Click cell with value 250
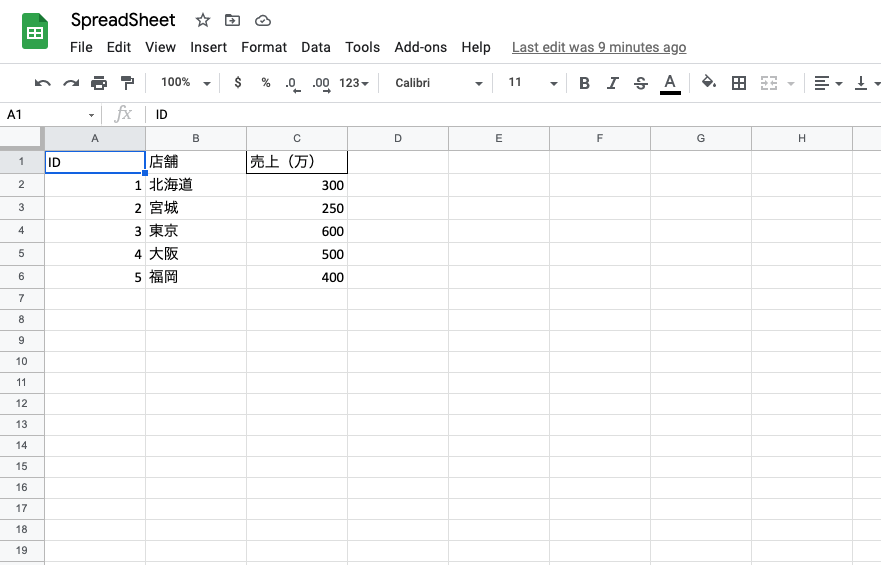The height and width of the screenshot is (565, 881). [x=297, y=208]
